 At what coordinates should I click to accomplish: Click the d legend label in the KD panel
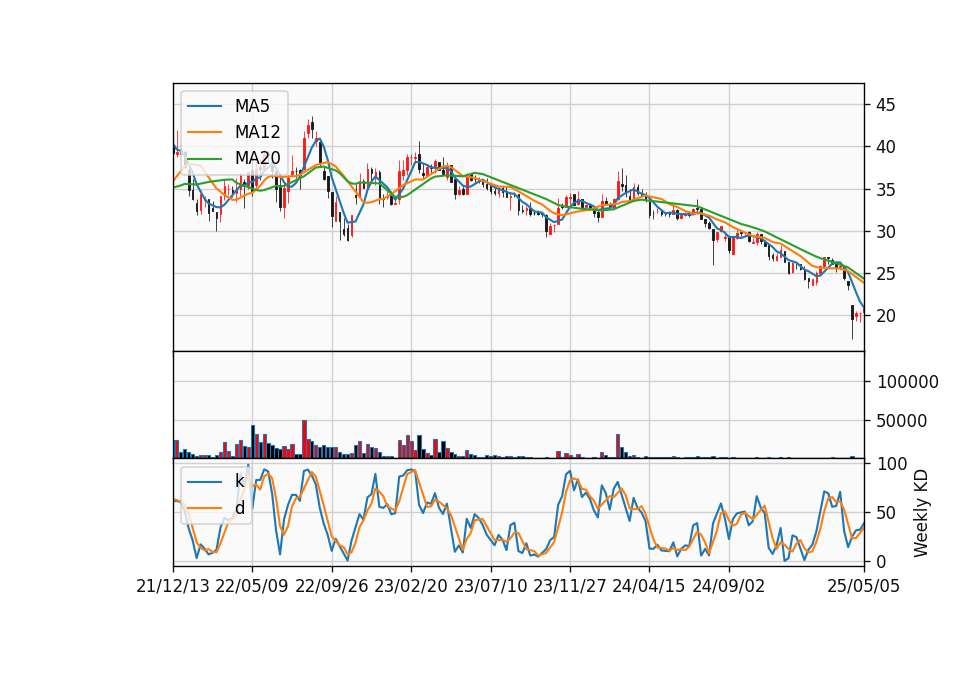pos(239,508)
